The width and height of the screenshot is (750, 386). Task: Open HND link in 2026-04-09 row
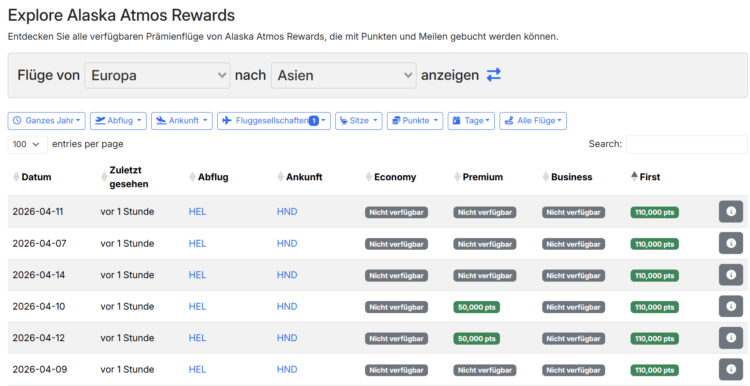(x=287, y=370)
